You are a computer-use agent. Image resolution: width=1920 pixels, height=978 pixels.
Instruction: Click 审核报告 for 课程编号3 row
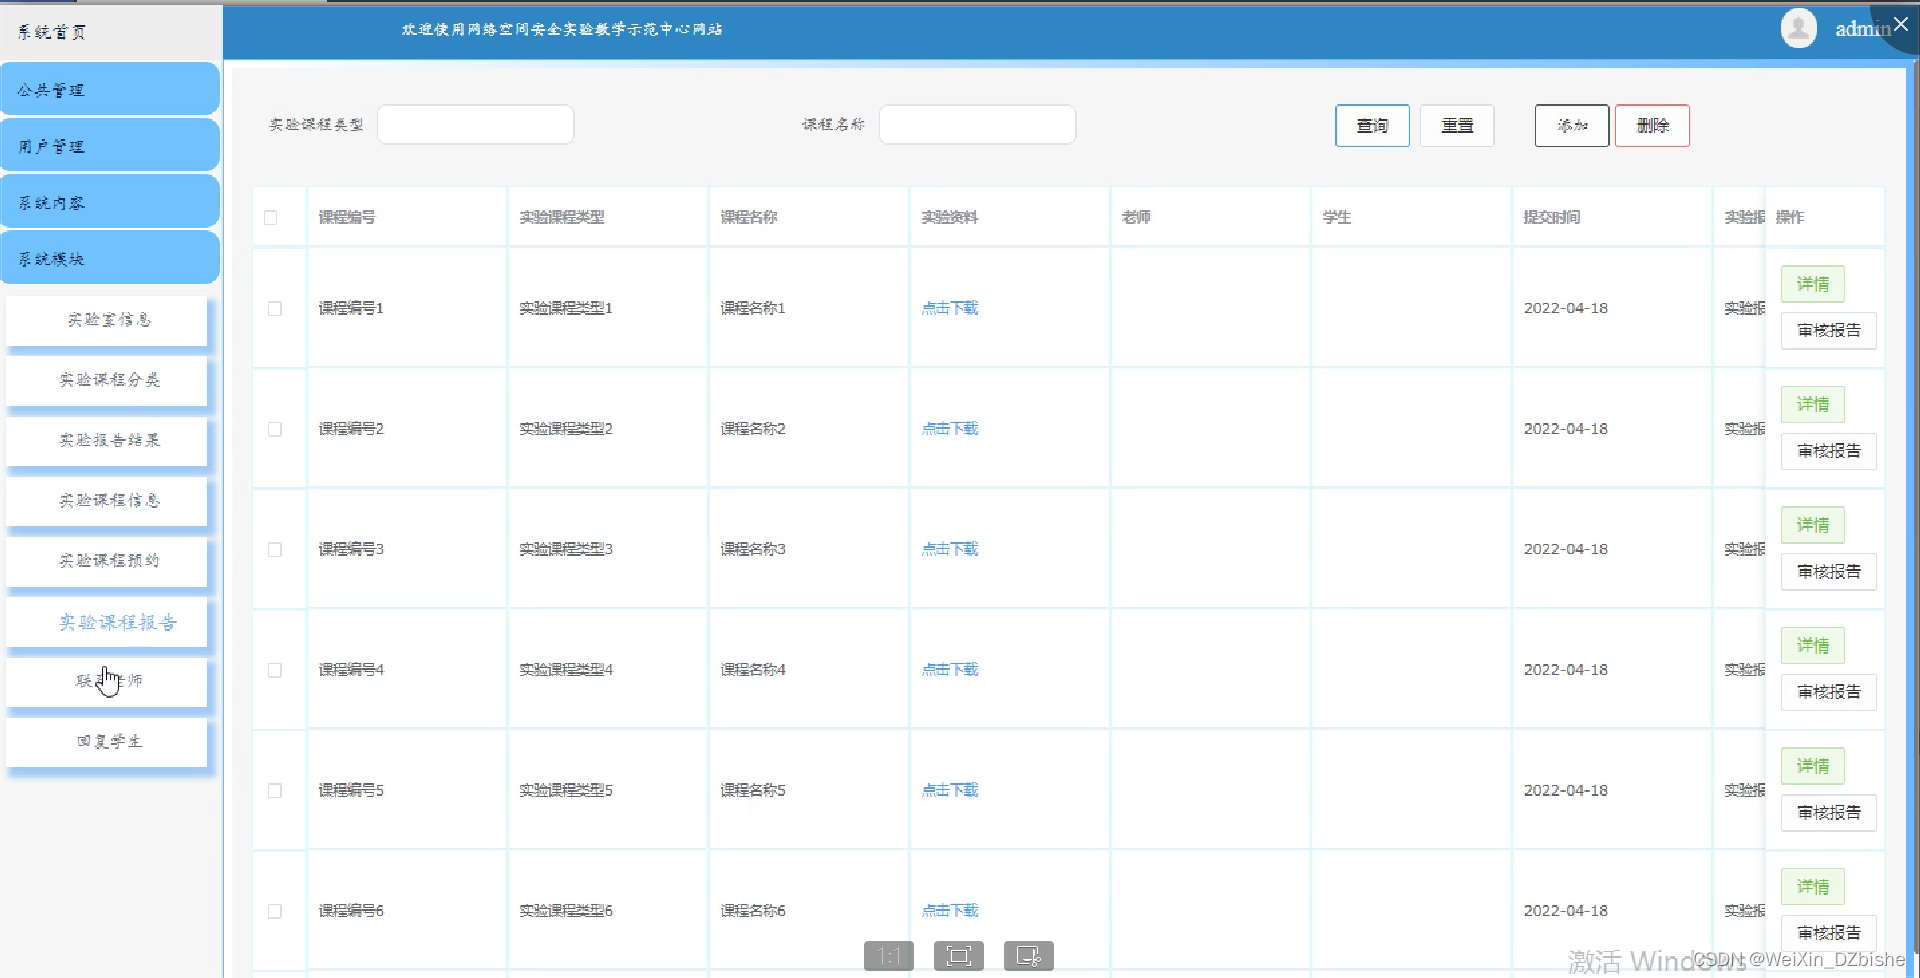point(1829,571)
